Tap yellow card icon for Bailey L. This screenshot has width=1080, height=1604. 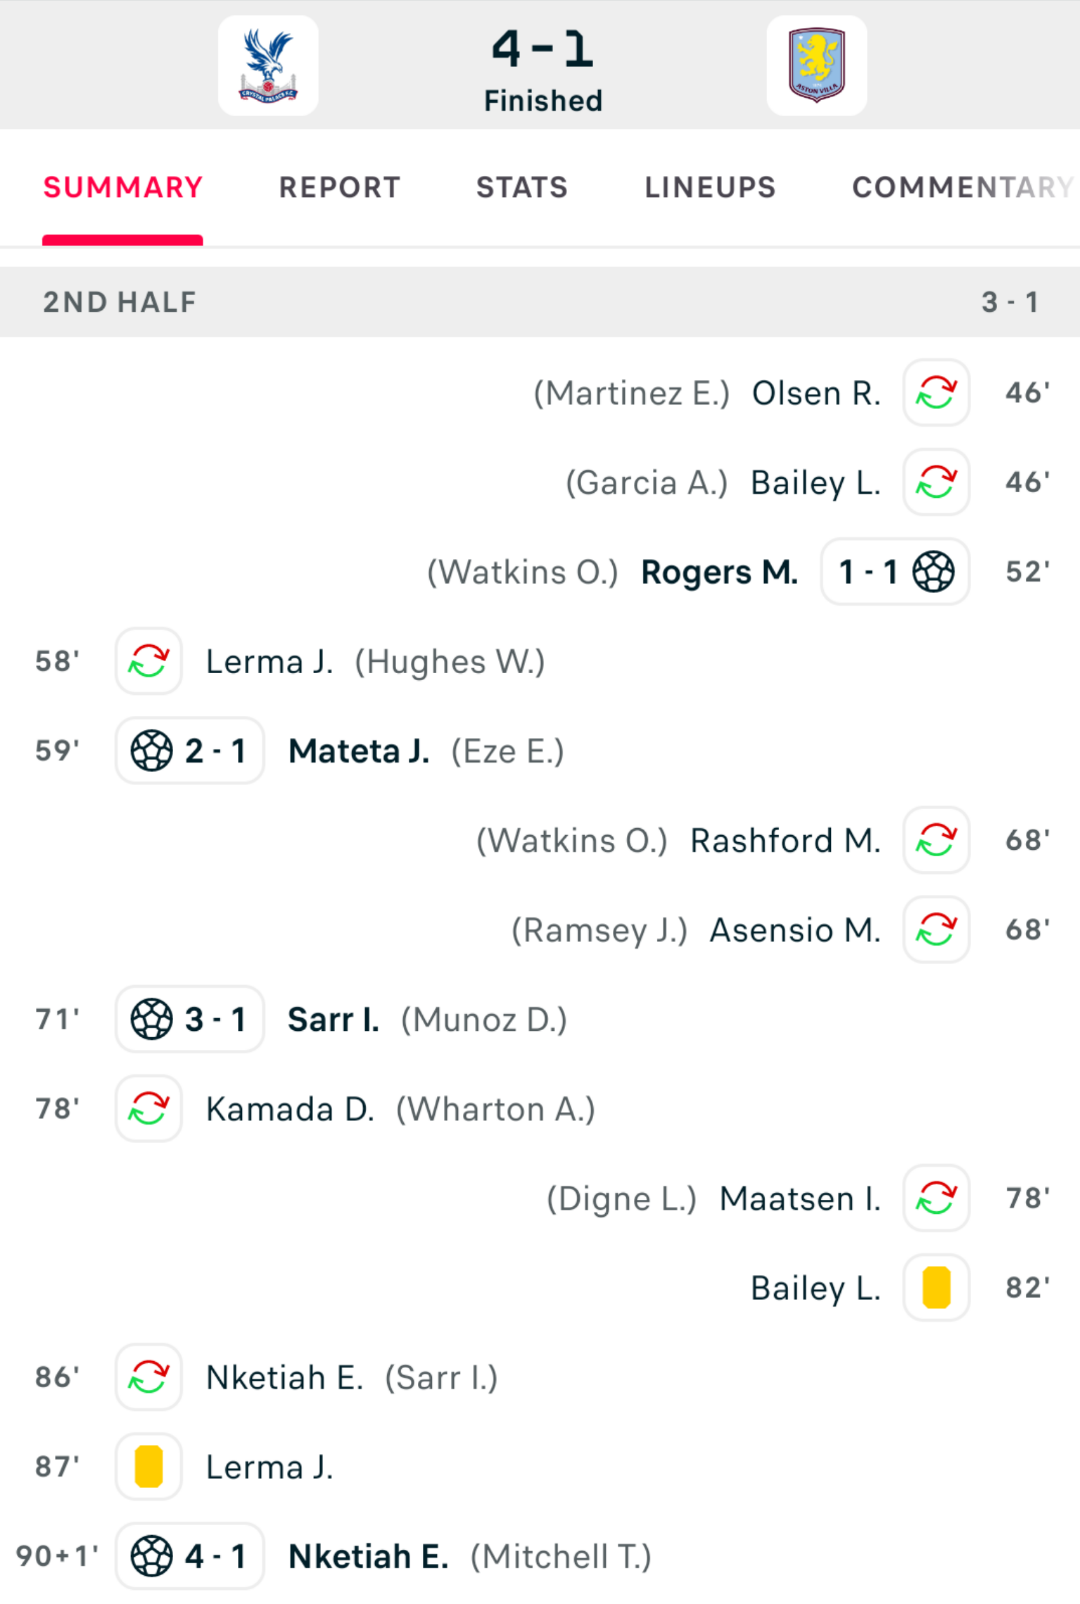point(936,1288)
